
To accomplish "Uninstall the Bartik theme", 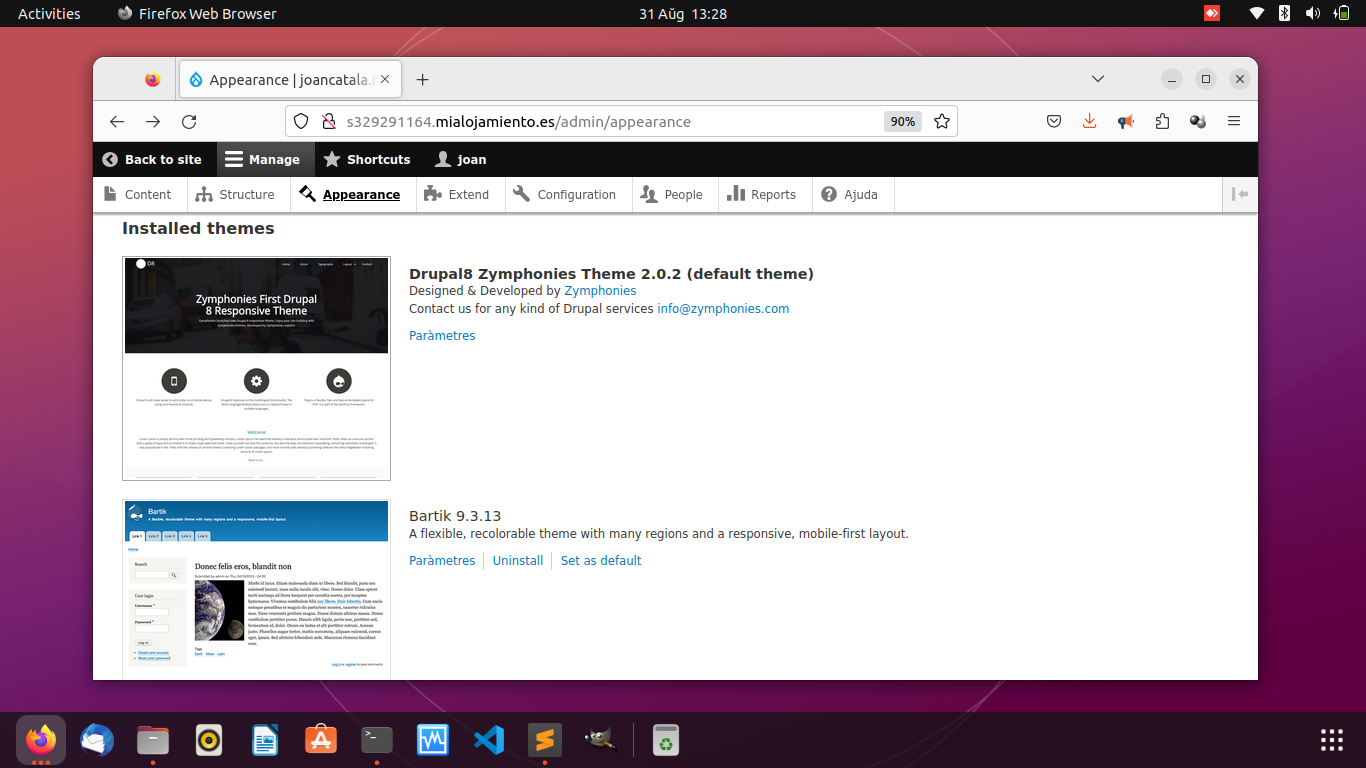I will (x=518, y=561).
